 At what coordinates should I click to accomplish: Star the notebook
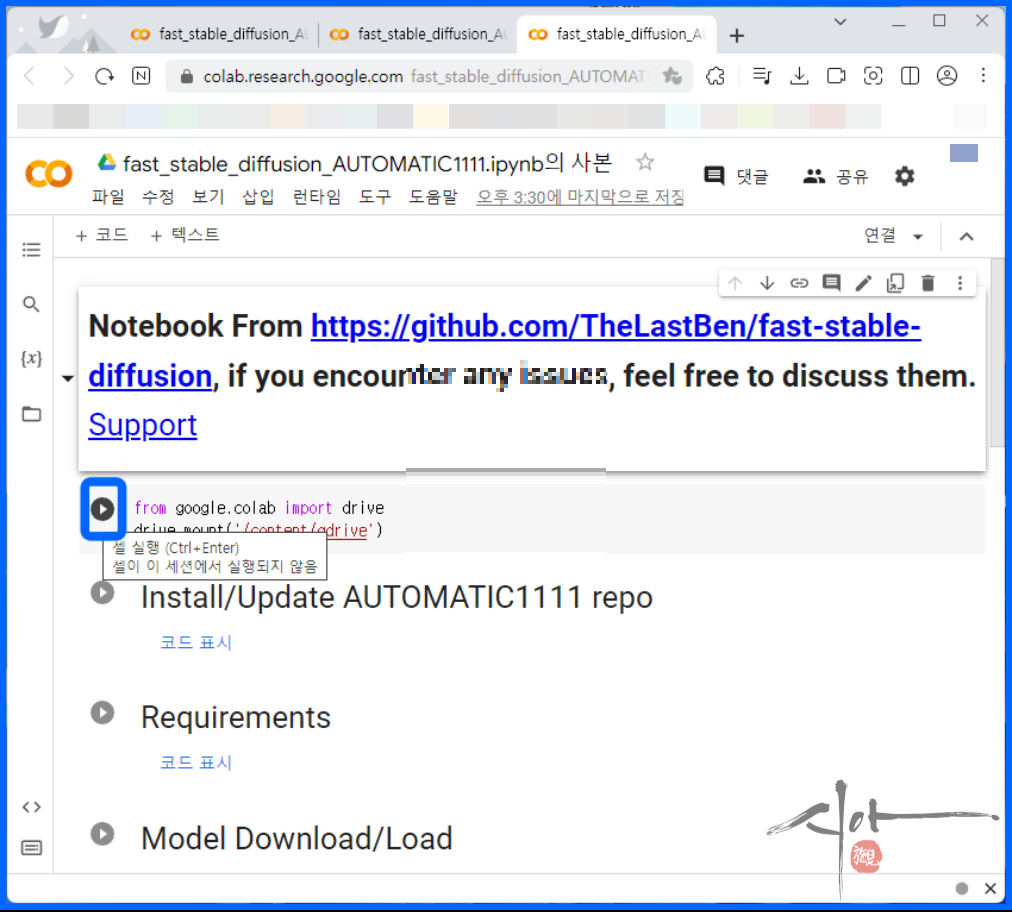point(645,162)
